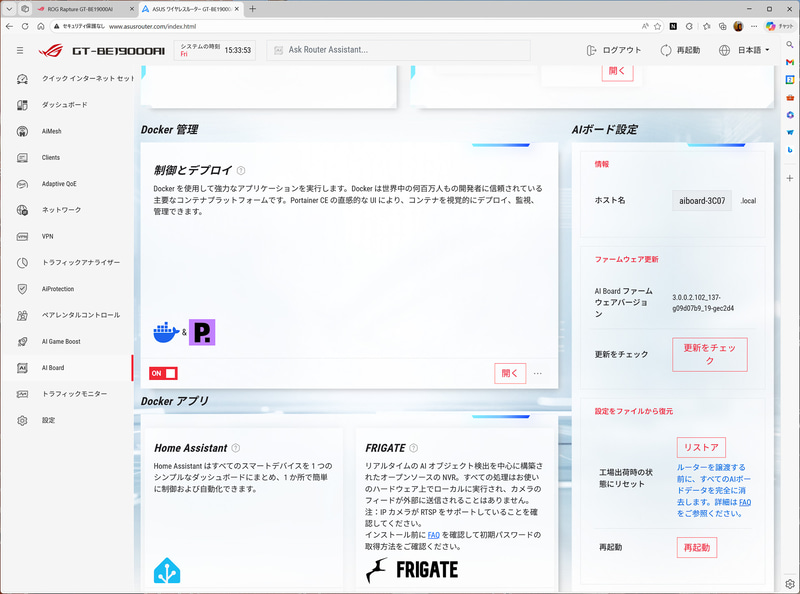Screen dimensions: 800x594
Task: Open 設定 menu item
Action: pyautogui.click(x=48, y=420)
